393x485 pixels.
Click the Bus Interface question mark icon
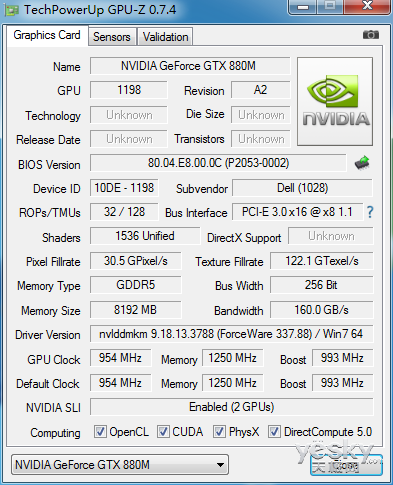tap(370, 212)
